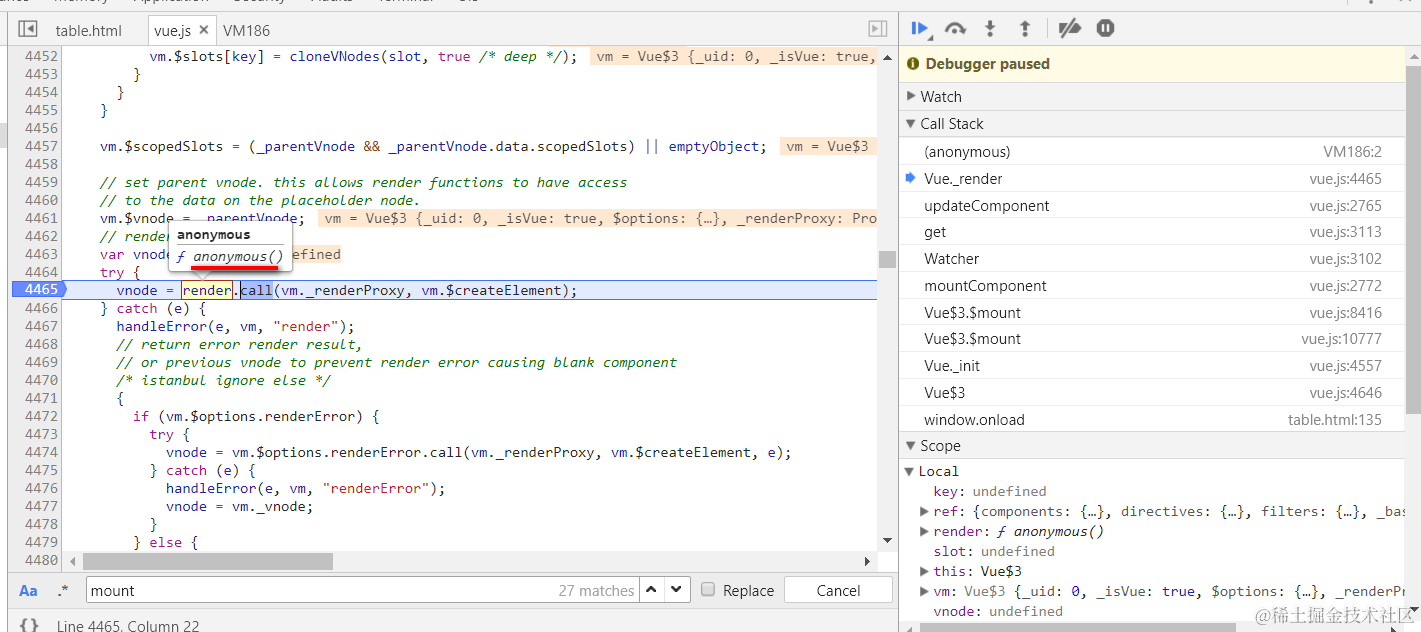Select the get call stack frame
1421x632 pixels.
[x=1152, y=232]
